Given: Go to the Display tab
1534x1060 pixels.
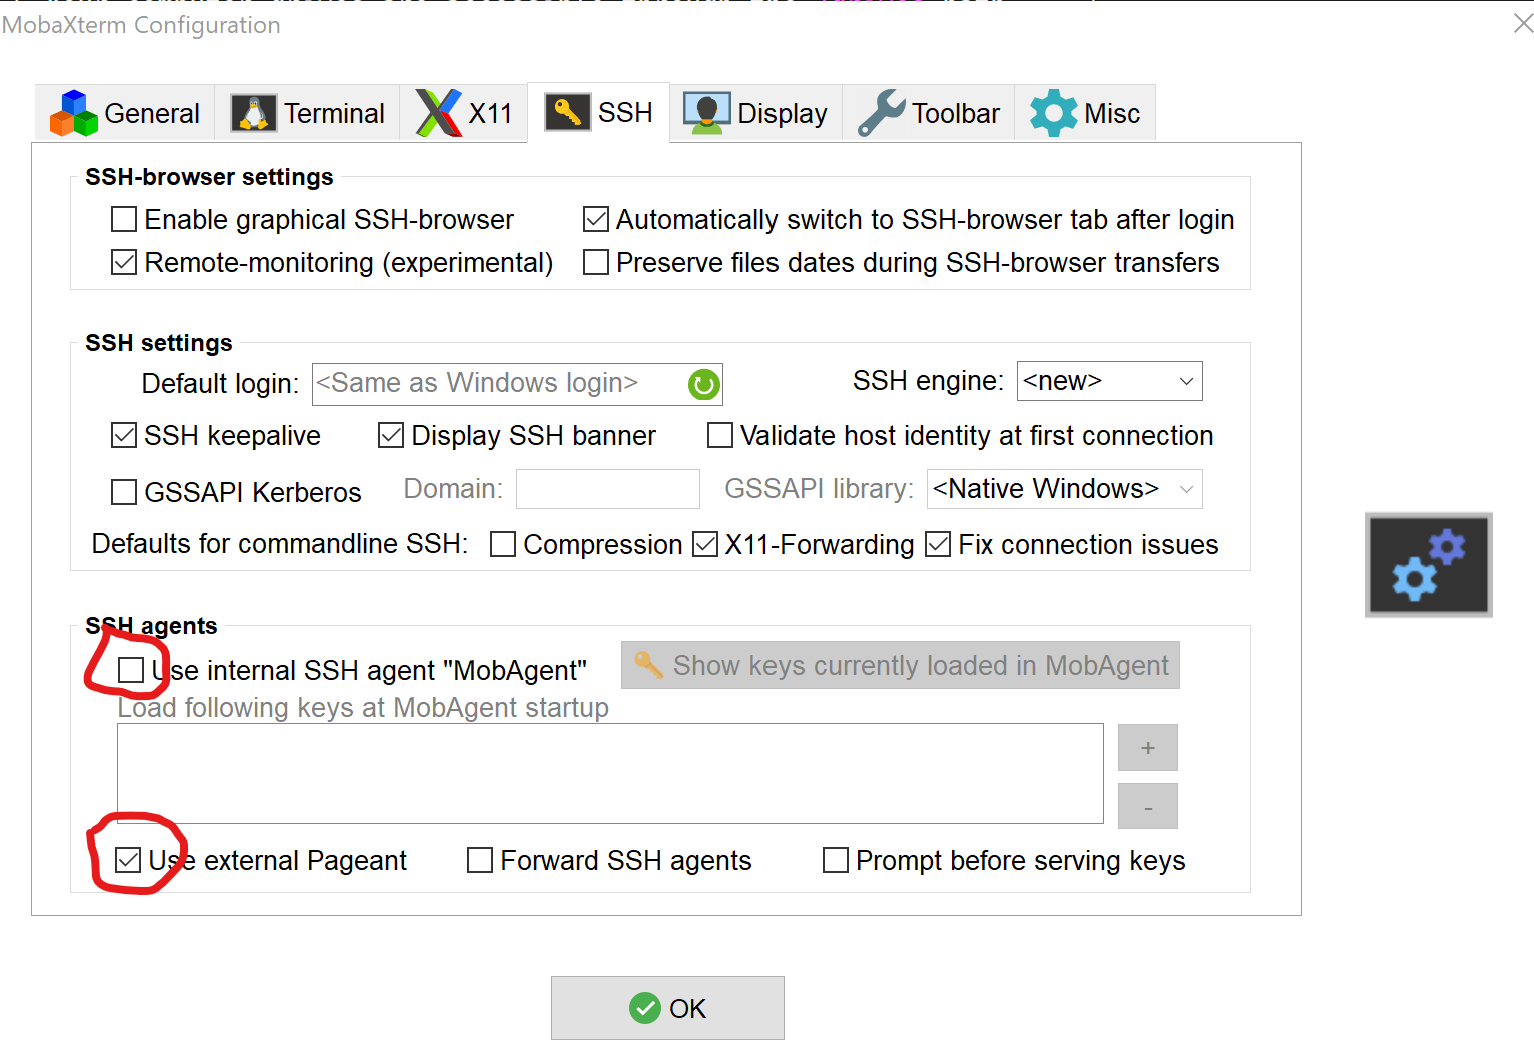Looking at the screenshot, I should tap(755, 113).
